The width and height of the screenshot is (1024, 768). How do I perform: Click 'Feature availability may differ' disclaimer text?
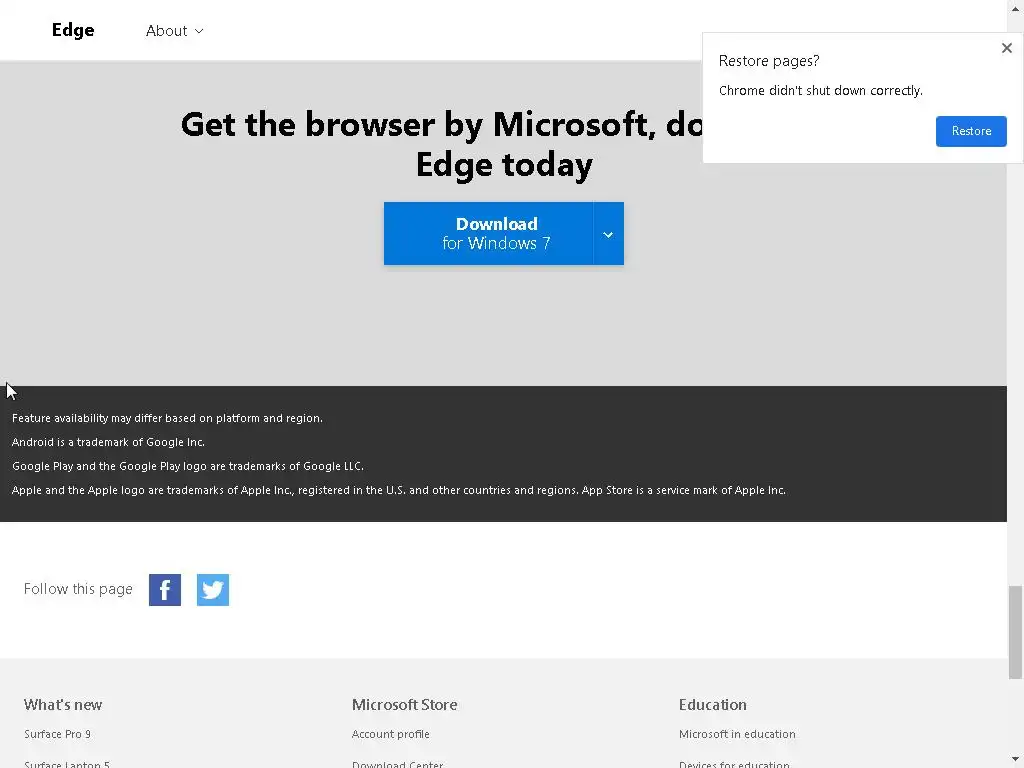coord(167,418)
